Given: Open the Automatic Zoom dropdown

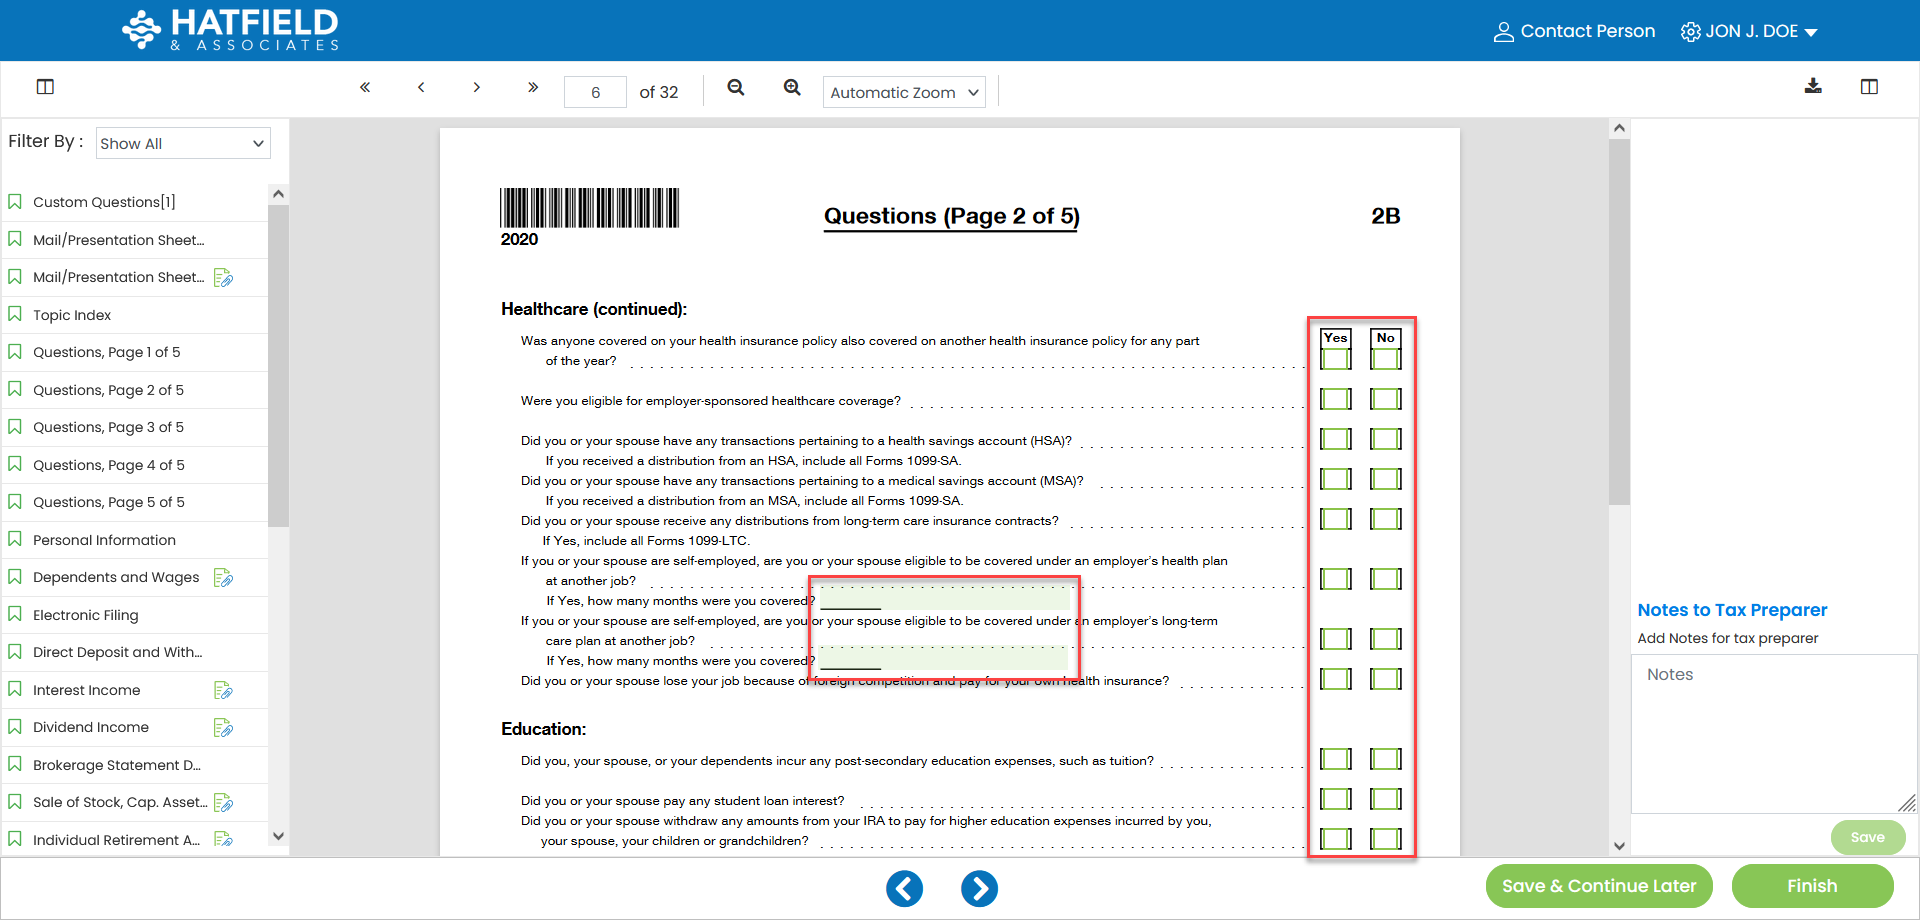Looking at the screenshot, I should point(903,93).
